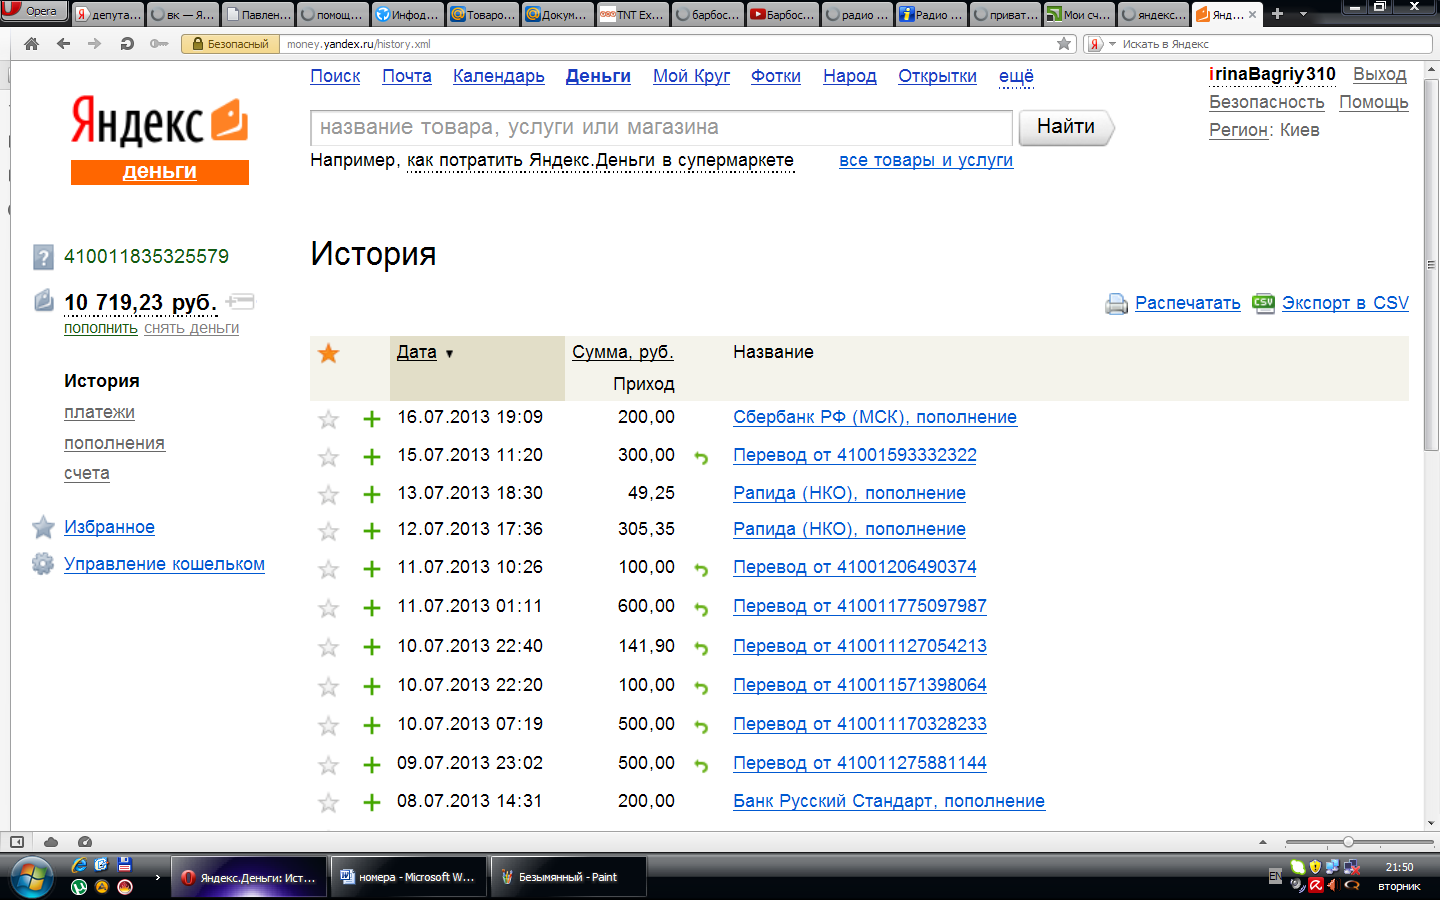Image resolution: width=1440 pixels, height=900 pixels.
Task: Click the printer icon for Распечатать
Action: click(1117, 304)
